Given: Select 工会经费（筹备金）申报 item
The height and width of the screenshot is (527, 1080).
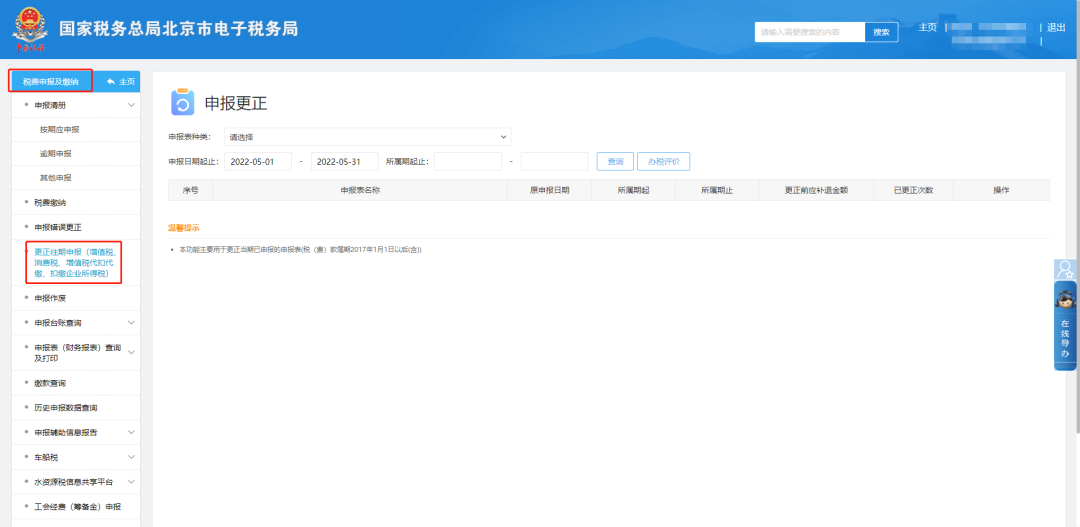Looking at the screenshot, I should [x=78, y=506].
